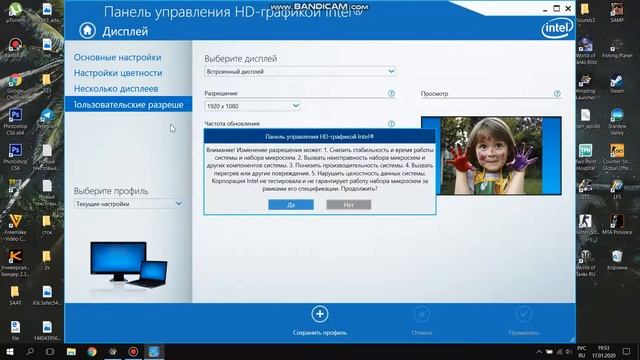Expand the Встроенный дисплей display selector
The image size is (640, 360).
click(300, 71)
